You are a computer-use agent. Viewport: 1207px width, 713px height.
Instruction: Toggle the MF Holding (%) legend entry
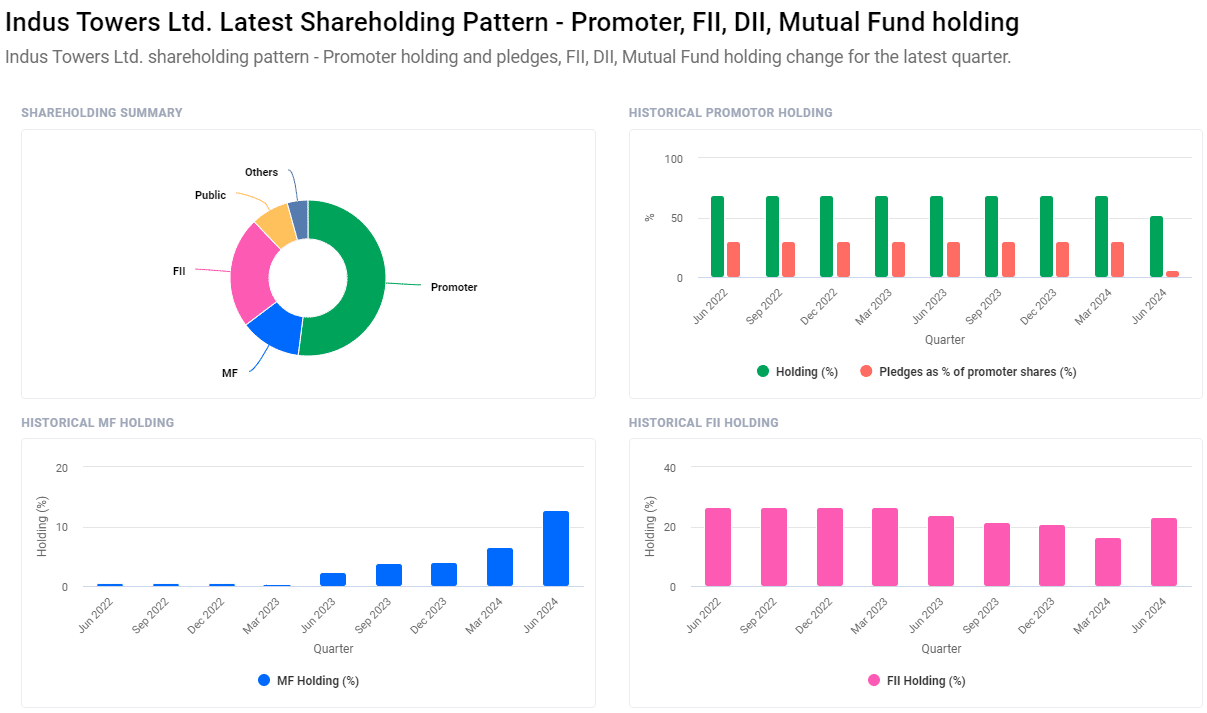click(308, 681)
